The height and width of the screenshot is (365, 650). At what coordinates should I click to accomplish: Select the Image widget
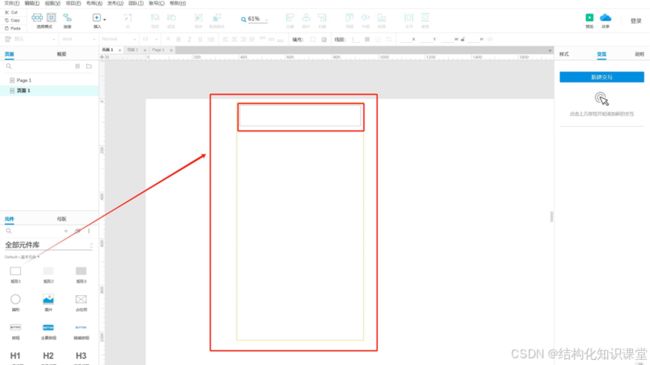tap(48, 302)
